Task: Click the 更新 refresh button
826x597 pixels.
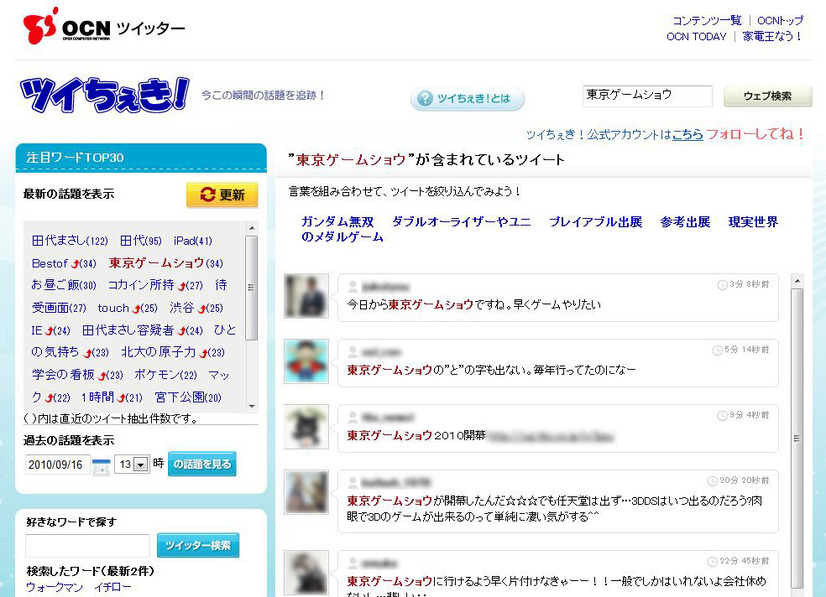Action: pos(222,195)
